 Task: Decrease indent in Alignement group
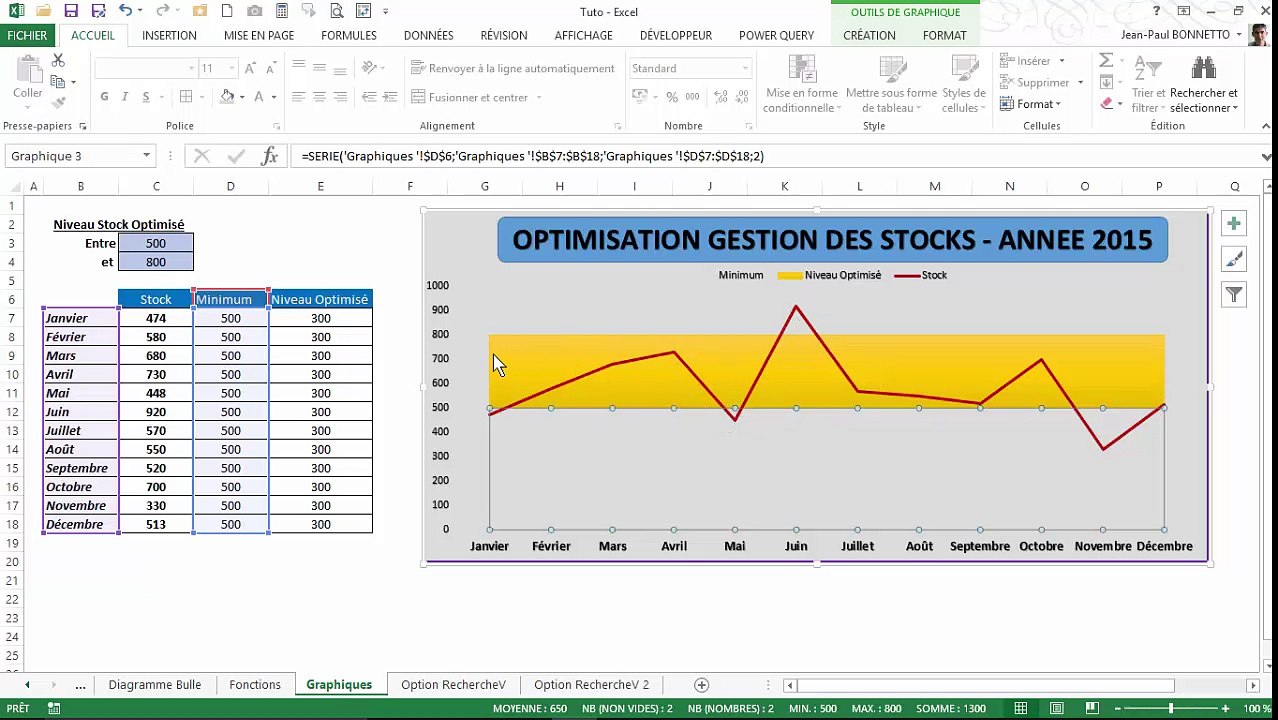click(369, 97)
